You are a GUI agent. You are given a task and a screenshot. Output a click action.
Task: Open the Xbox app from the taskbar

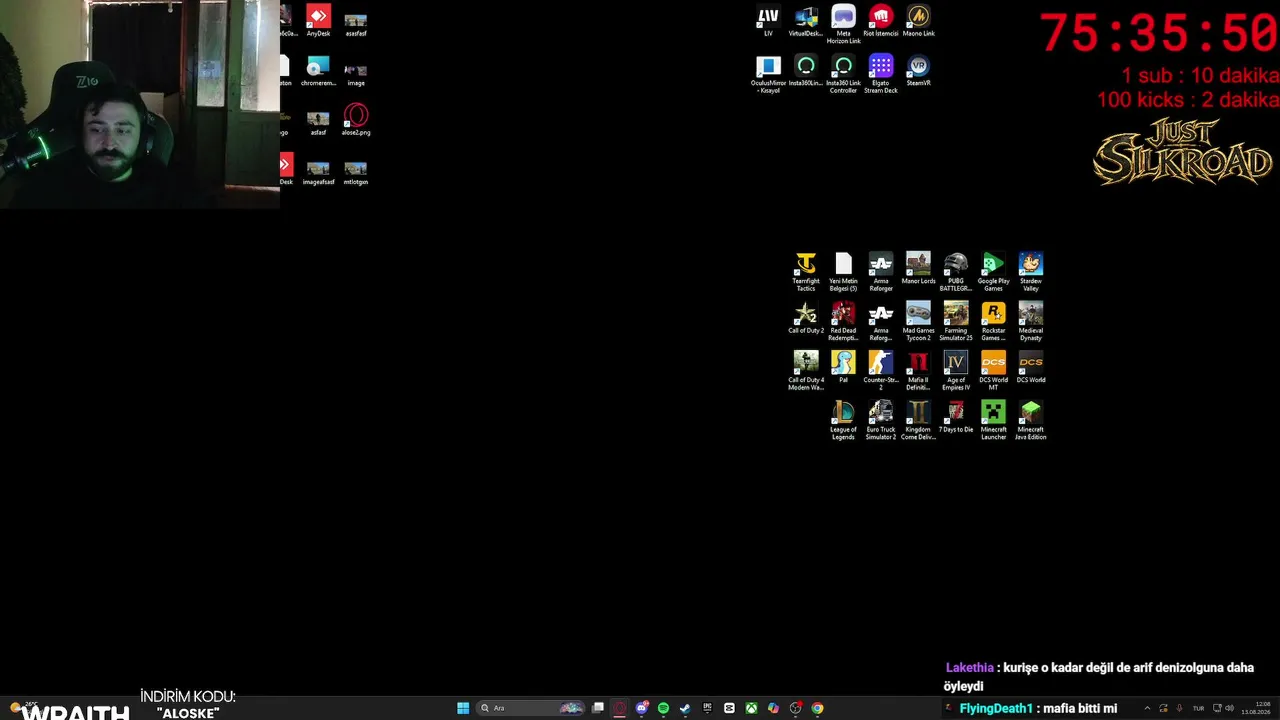click(x=751, y=708)
